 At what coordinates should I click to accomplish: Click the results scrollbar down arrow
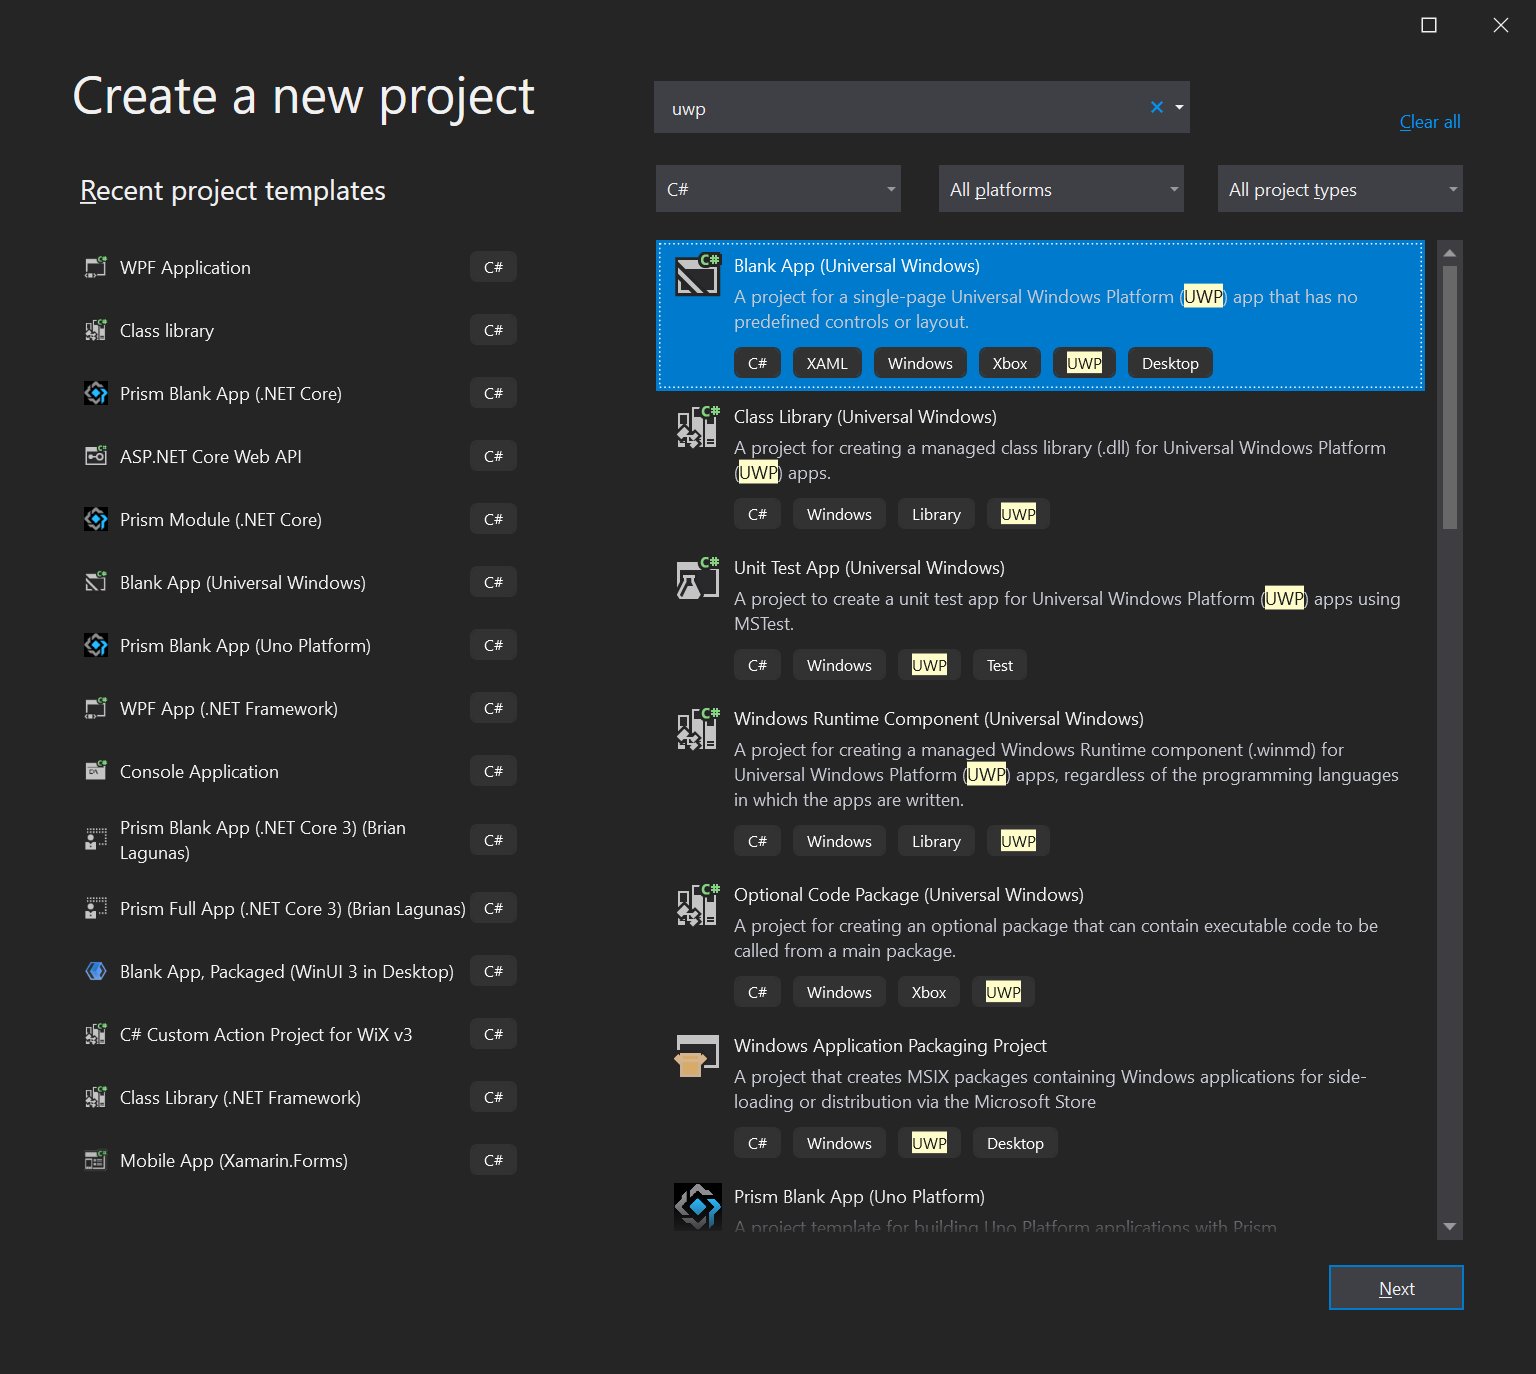(1450, 1227)
